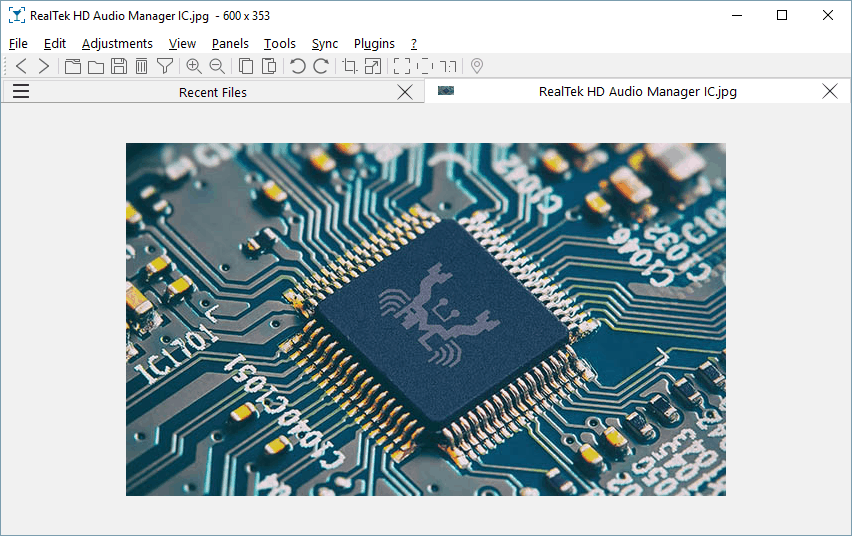Toggle full screen view icon

(402, 66)
